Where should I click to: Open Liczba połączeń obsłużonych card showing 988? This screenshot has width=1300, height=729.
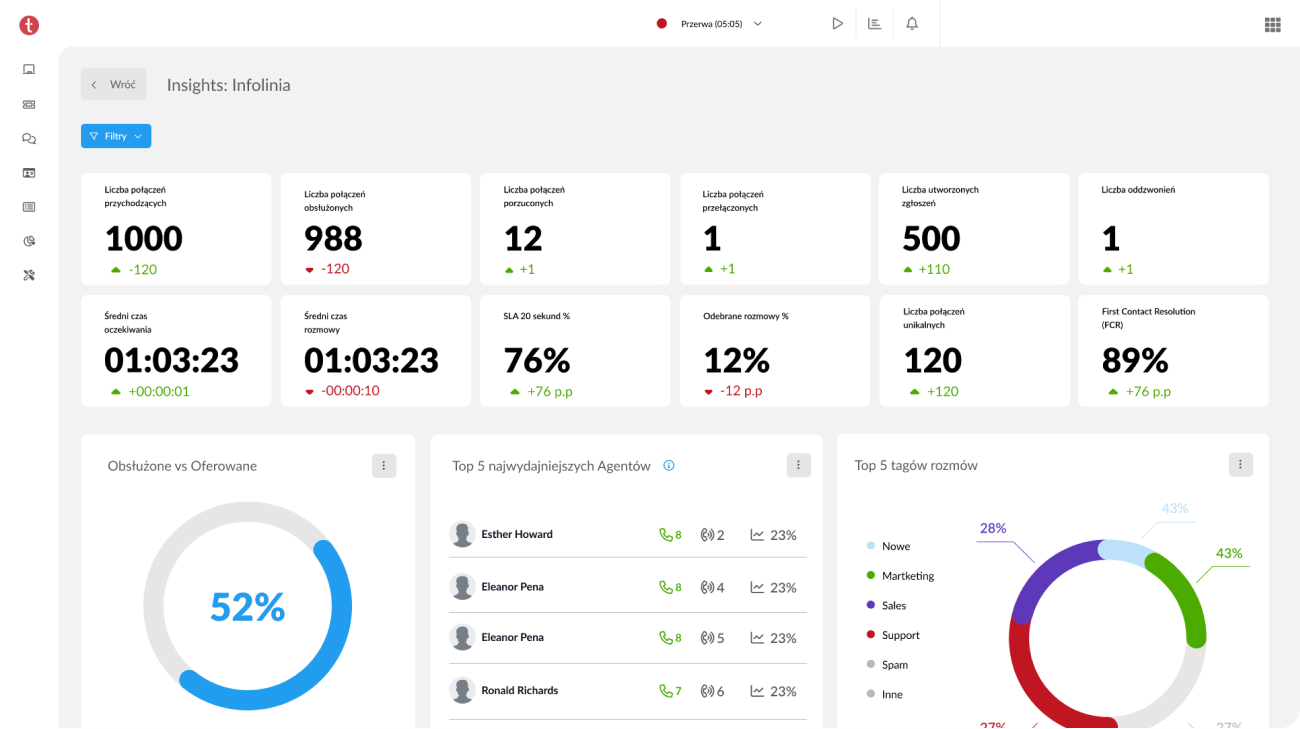(375, 229)
